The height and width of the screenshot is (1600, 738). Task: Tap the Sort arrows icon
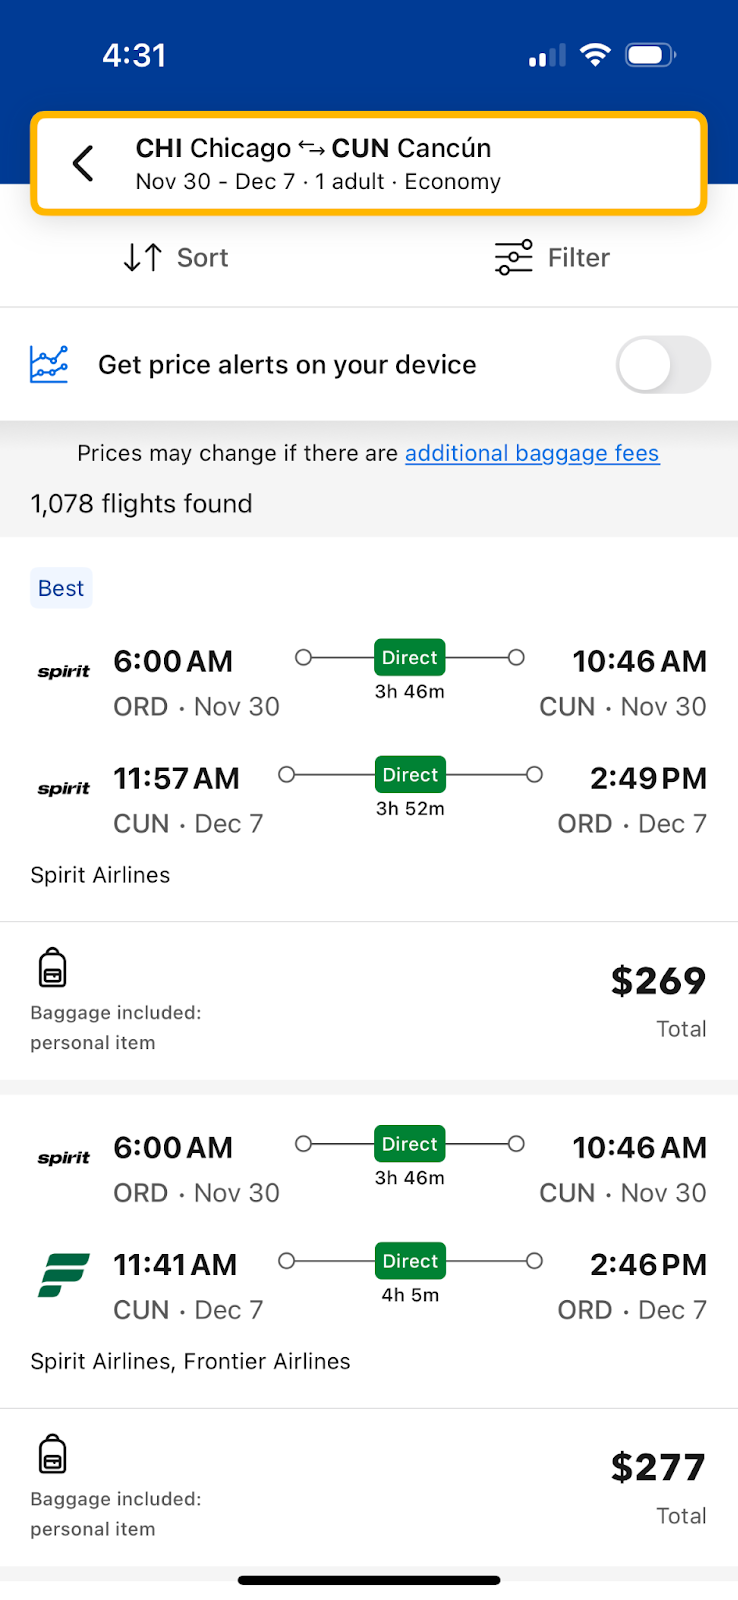click(142, 258)
